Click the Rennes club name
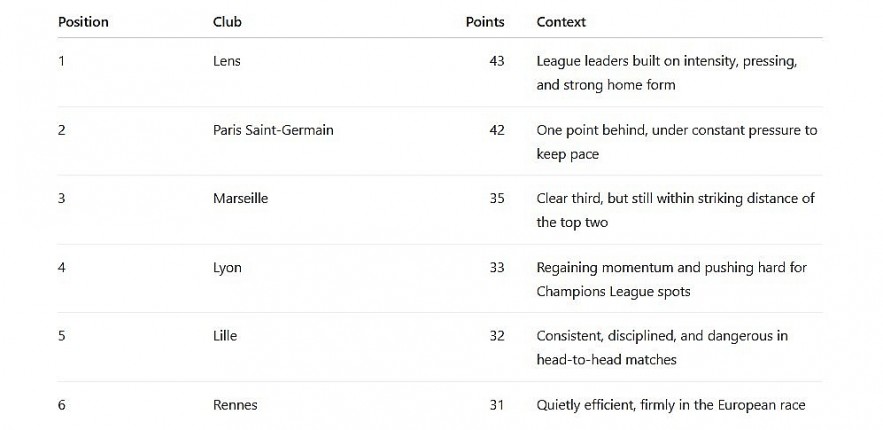 pyautogui.click(x=235, y=405)
